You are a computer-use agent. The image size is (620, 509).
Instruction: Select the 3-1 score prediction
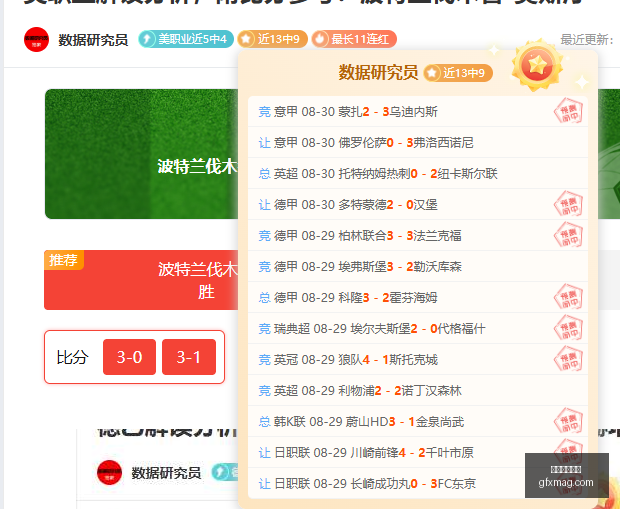tap(189, 357)
